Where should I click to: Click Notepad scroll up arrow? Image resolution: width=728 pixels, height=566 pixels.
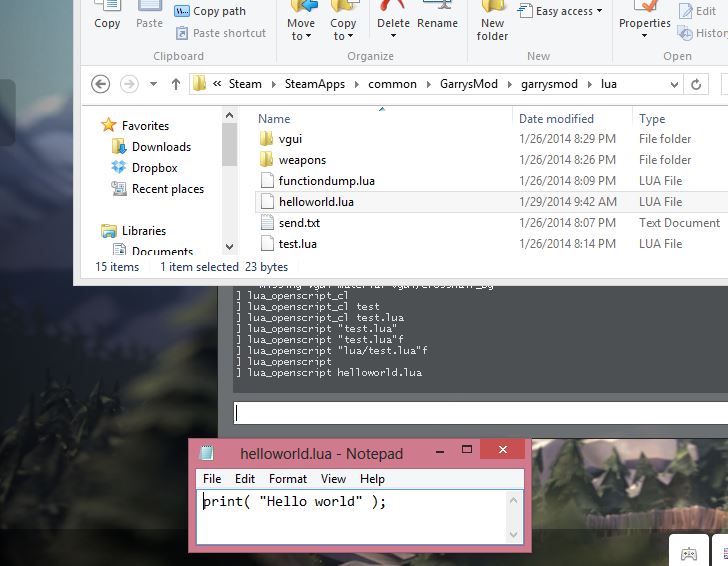pyautogui.click(x=514, y=500)
